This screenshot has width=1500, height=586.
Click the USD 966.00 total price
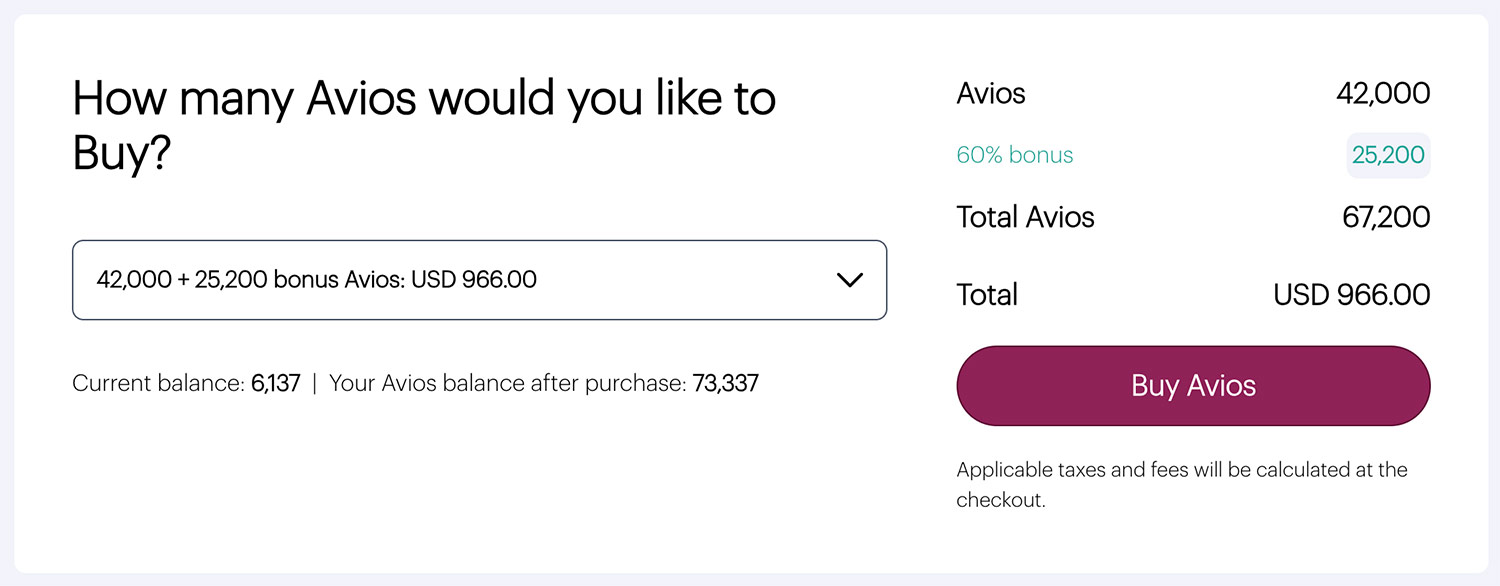pos(1351,295)
